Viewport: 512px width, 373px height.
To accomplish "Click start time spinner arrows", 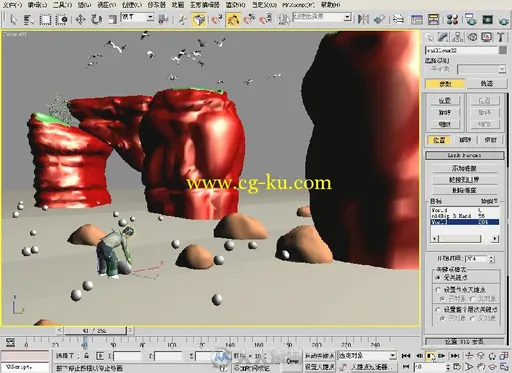I will point(492,258).
